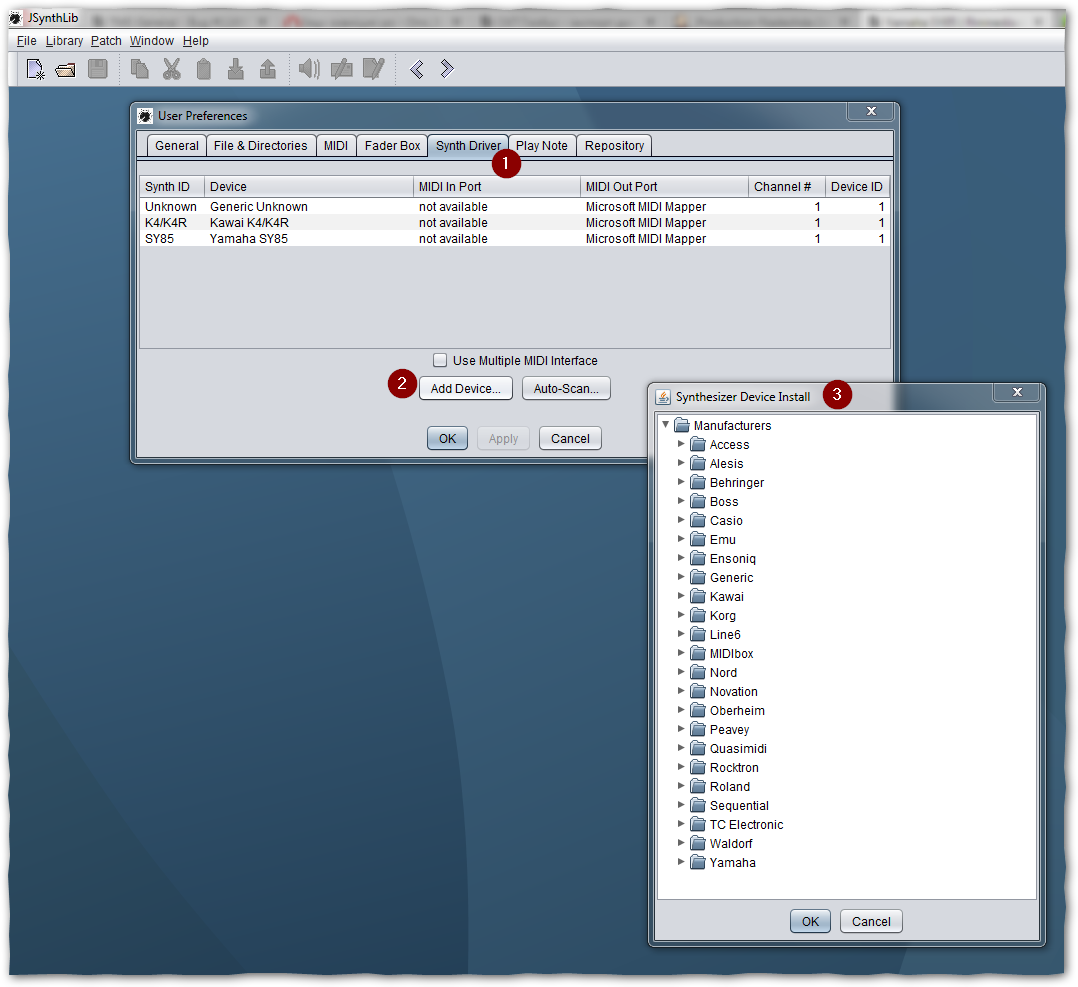Screen dimensions: 1078x987
Task: Click the Play patch speaker icon
Action: pos(309,69)
